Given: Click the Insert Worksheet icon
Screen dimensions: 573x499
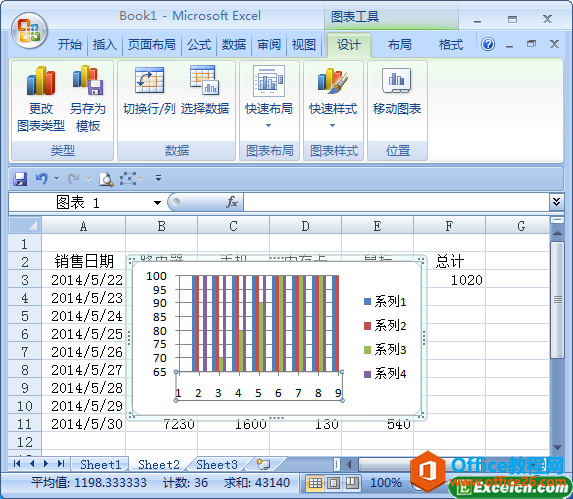Looking at the screenshot, I should pyautogui.click(x=263, y=464).
